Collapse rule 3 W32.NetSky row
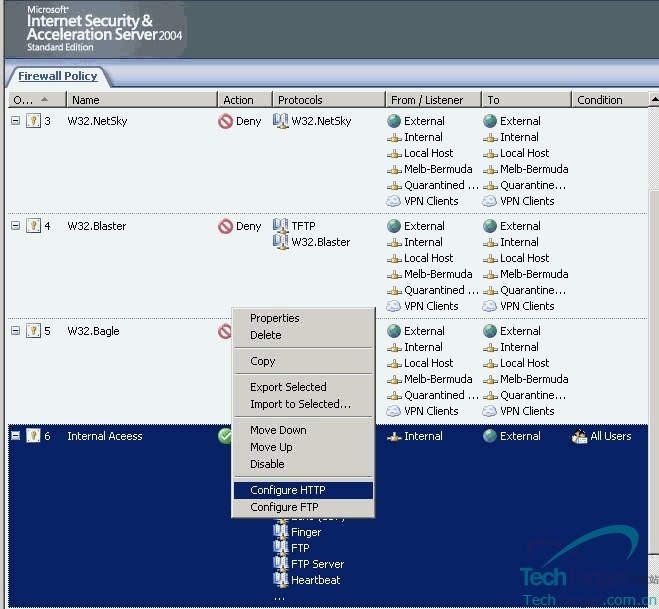659x609 pixels. click(x=15, y=121)
